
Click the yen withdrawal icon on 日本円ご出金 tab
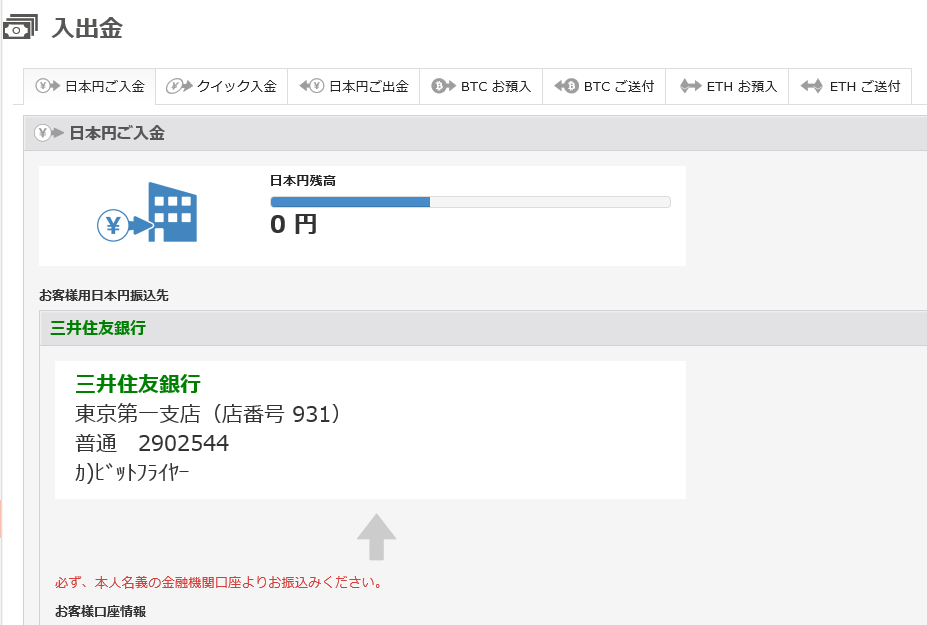click(312, 86)
